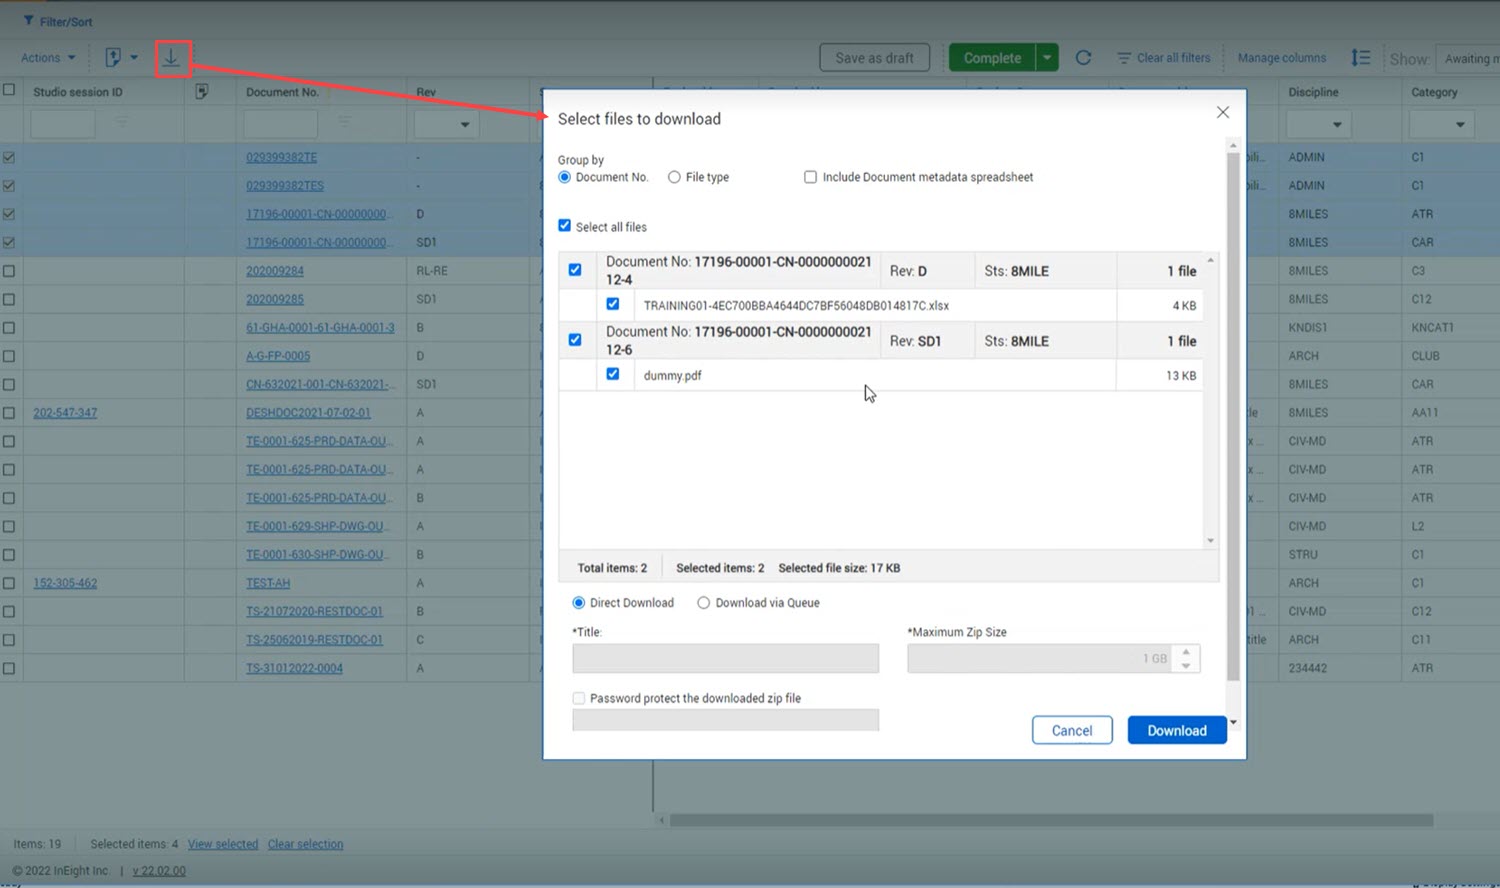Click the attachment column header icon

201,92
